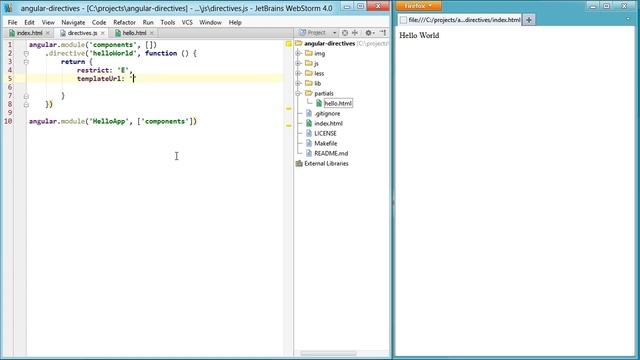This screenshot has width=640, height=360.
Task: Open the Edit menu
Action: 29,22
